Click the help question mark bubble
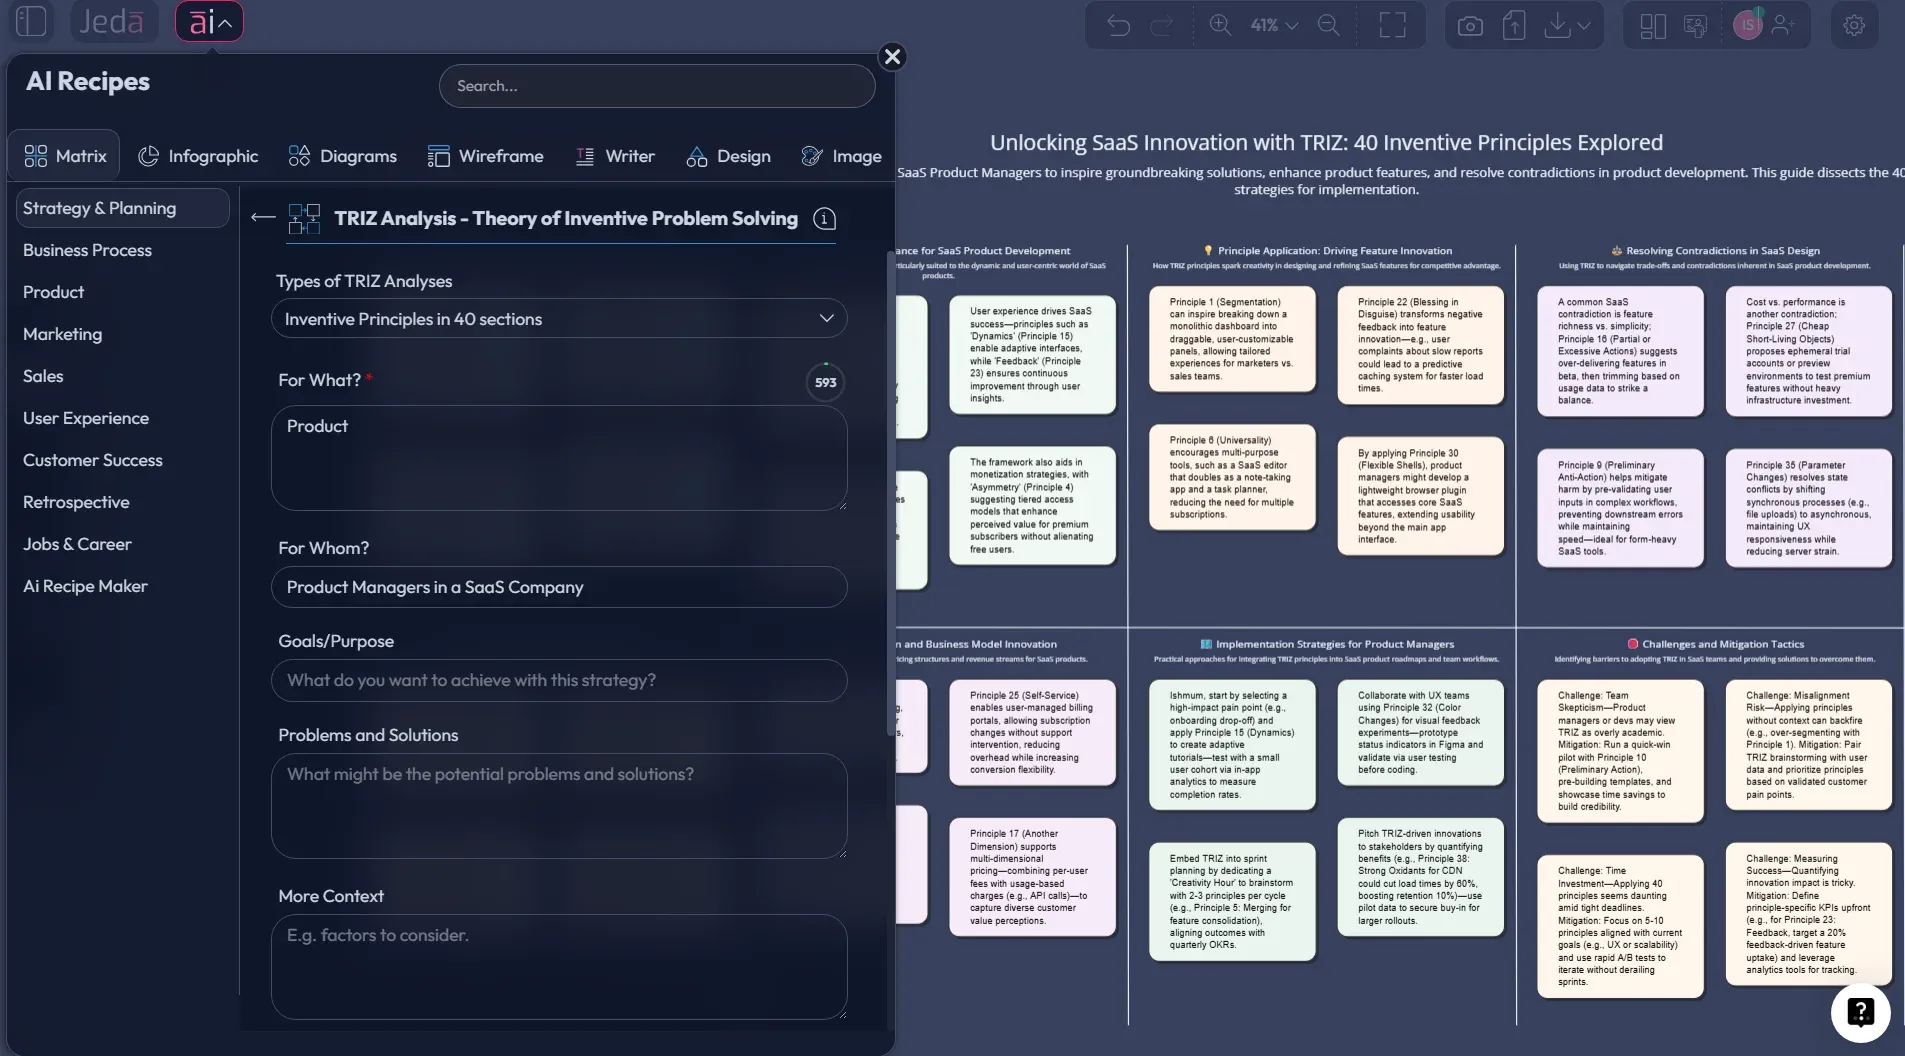The image size is (1905, 1056). (x=1859, y=1012)
